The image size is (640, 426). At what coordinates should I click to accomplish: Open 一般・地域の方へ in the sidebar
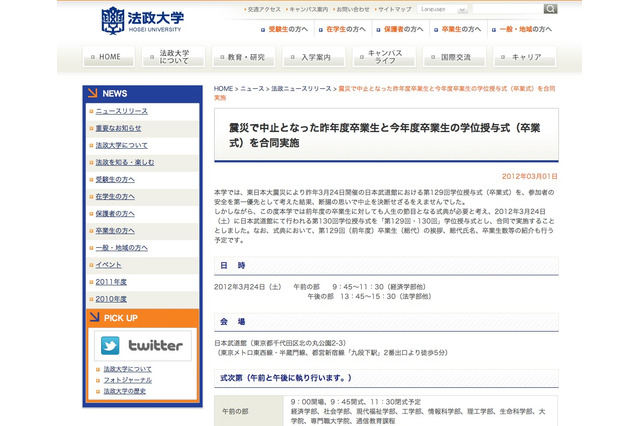point(121,248)
